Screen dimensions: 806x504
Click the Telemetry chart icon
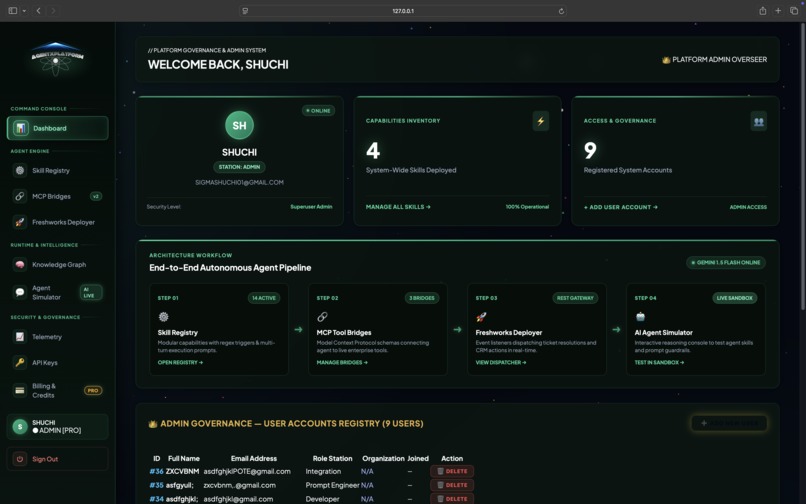[x=20, y=337]
